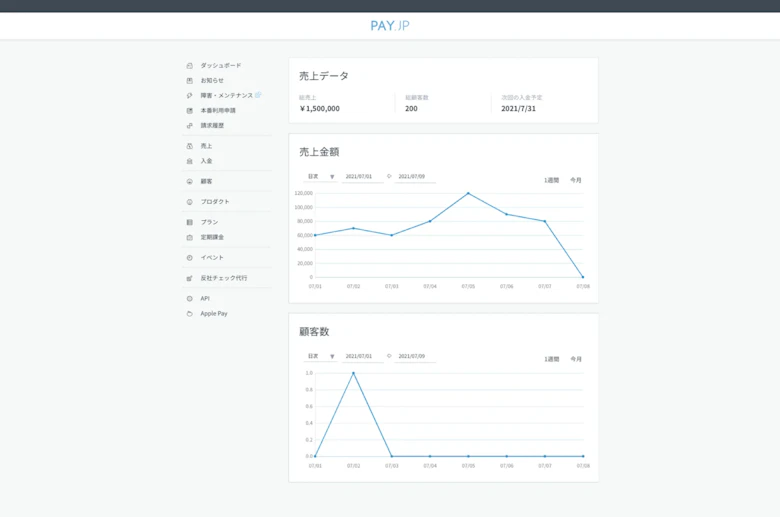Open the API icon in the sidebar
This screenshot has height=517, width=780.
coord(190,299)
